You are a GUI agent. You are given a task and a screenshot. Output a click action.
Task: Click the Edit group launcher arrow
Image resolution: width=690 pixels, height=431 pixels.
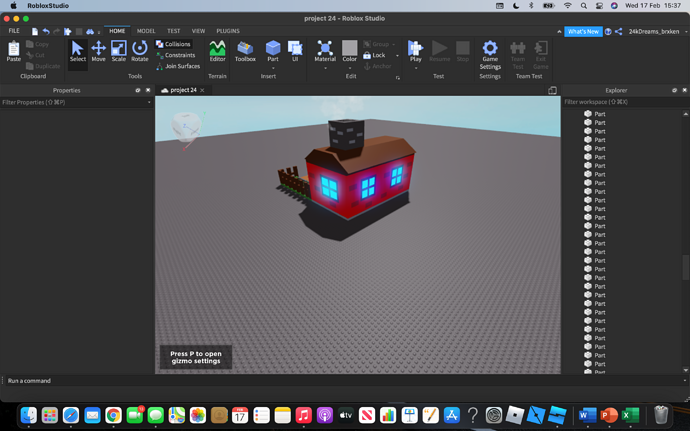pos(397,78)
